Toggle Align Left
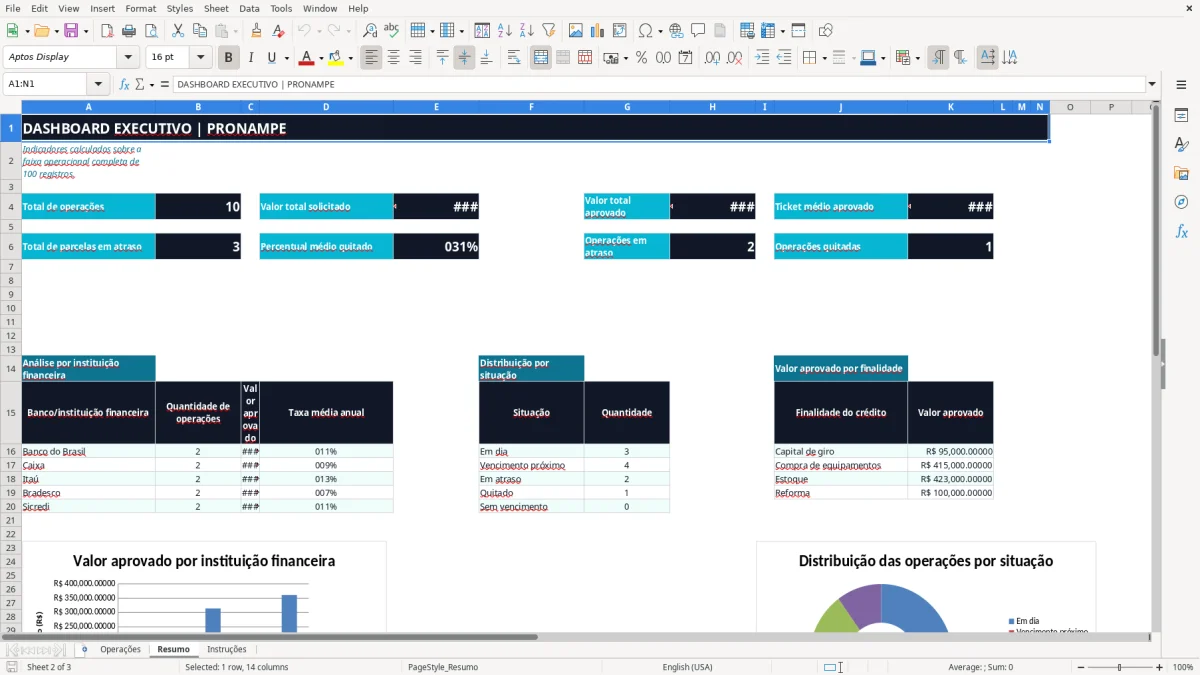 (371, 58)
